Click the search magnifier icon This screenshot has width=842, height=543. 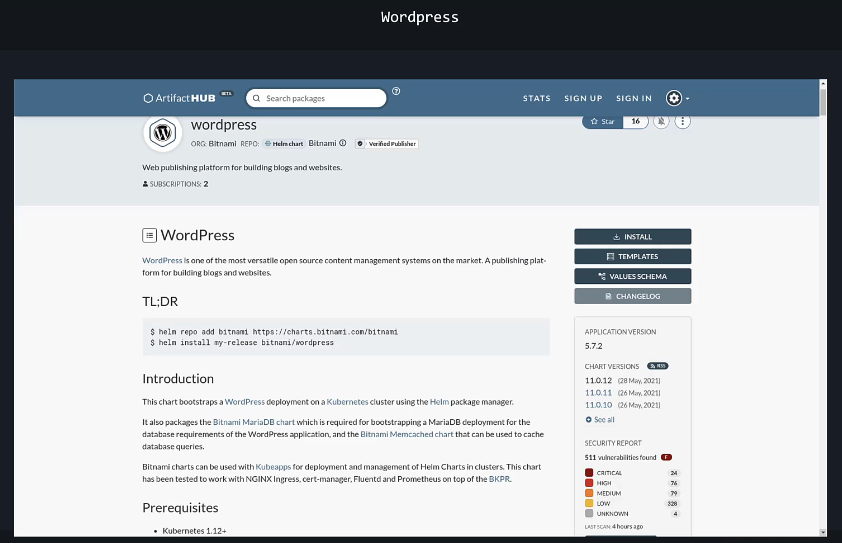[x=256, y=98]
